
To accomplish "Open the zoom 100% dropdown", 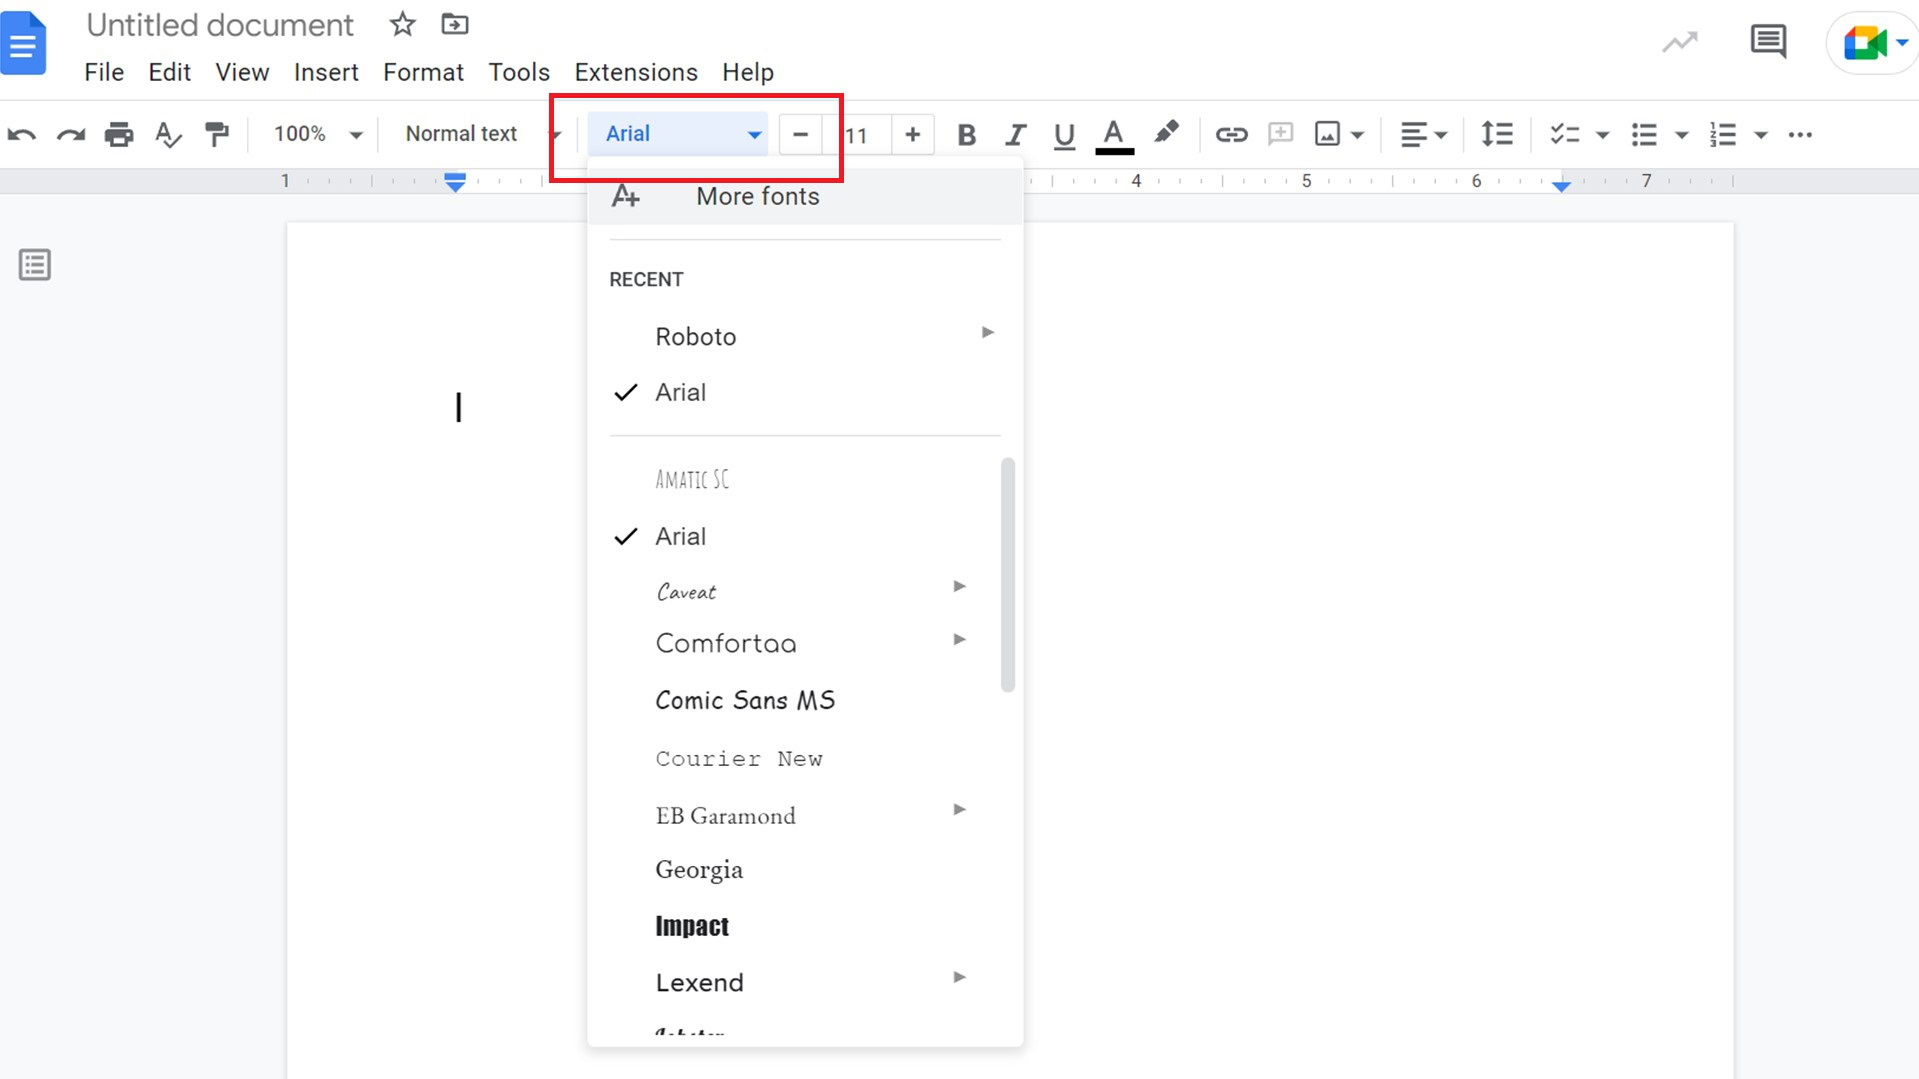I will click(317, 134).
